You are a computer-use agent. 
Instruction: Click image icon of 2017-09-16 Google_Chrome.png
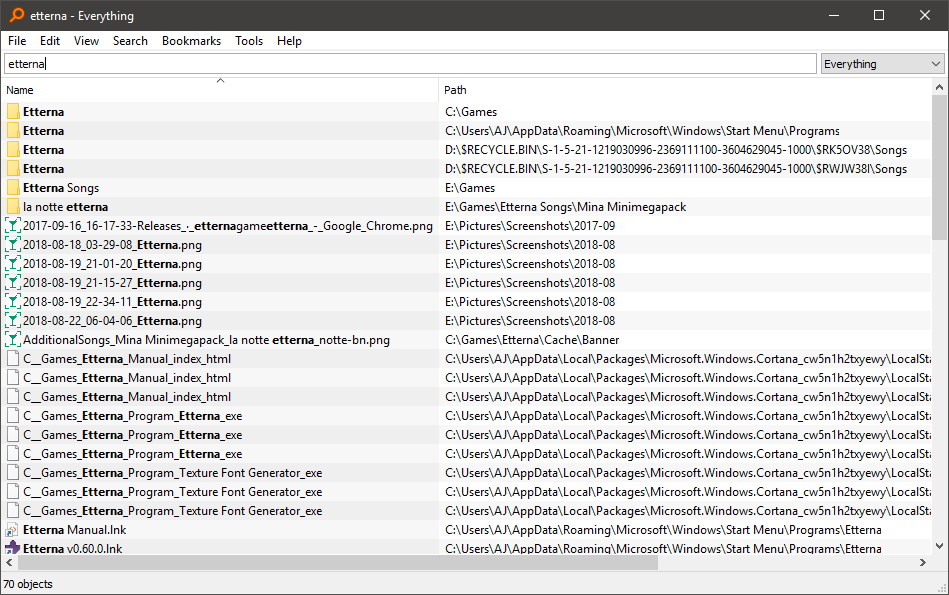(13, 226)
